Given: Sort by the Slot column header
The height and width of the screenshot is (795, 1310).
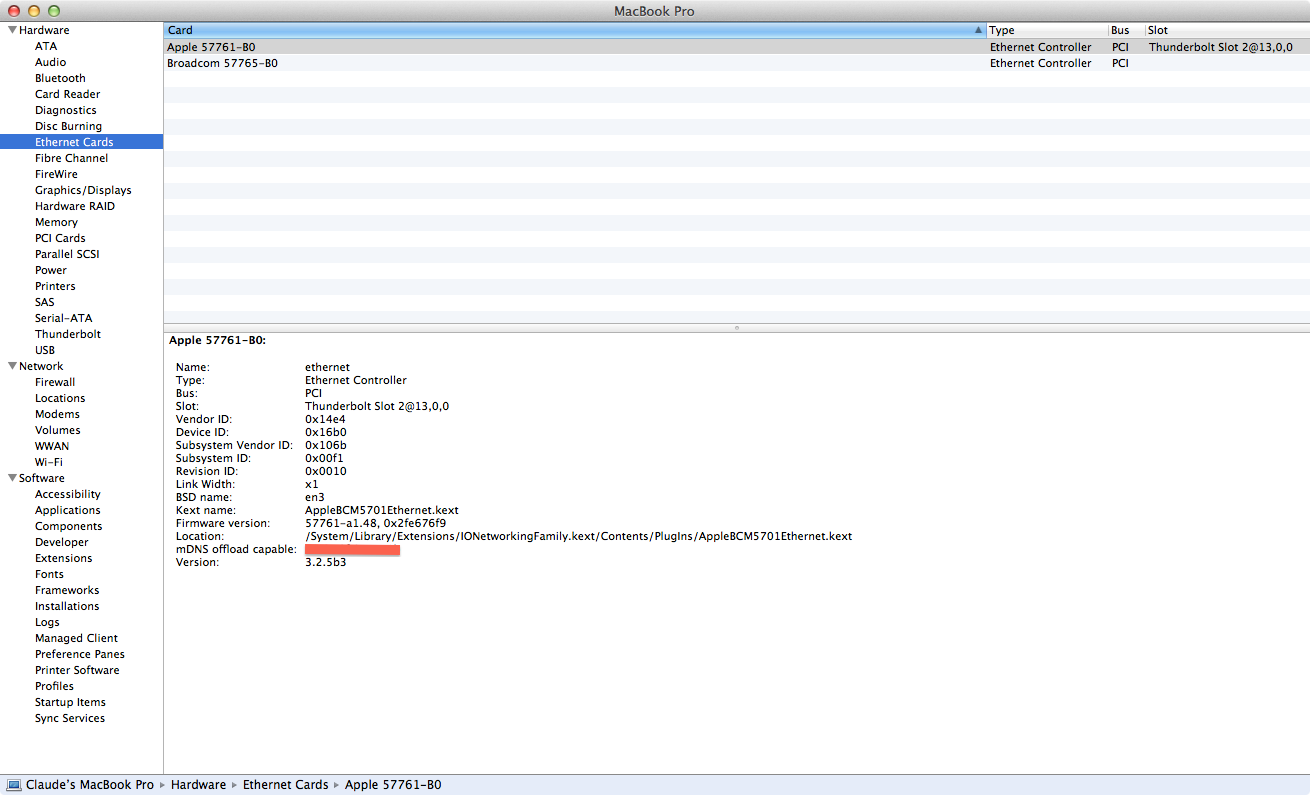Looking at the screenshot, I should tap(1227, 30).
